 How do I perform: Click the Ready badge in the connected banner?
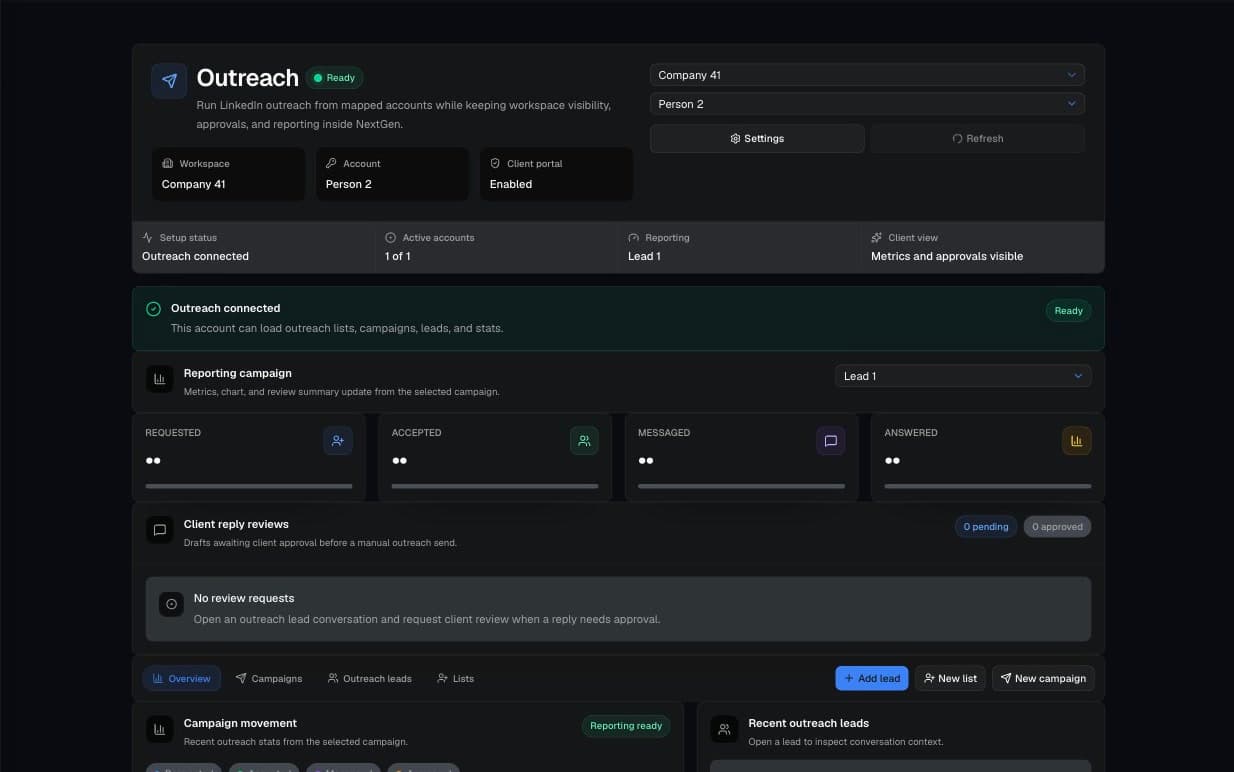1069,311
